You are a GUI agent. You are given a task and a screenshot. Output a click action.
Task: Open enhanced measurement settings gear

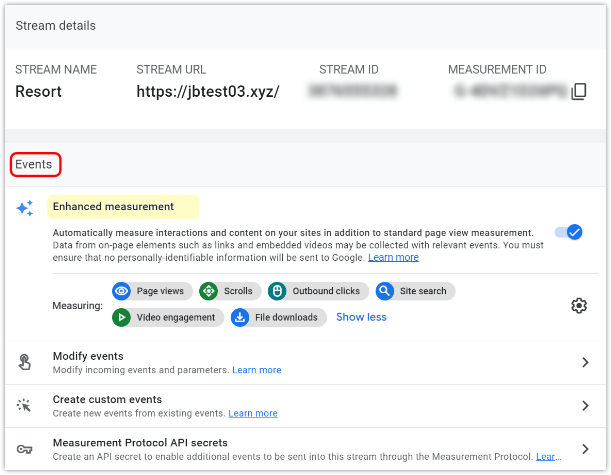pos(578,305)
